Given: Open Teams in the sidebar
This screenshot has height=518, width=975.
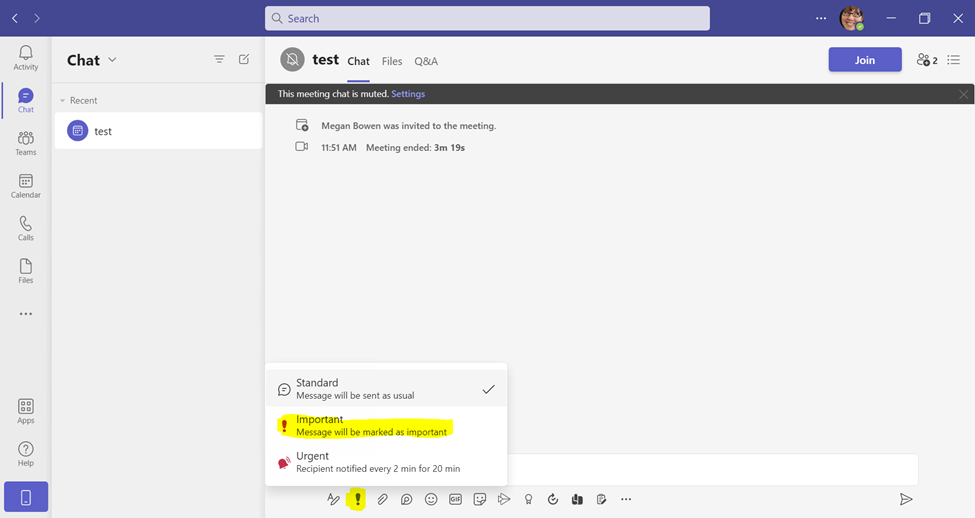Looking at the screenshot, I should click(25, 143).
